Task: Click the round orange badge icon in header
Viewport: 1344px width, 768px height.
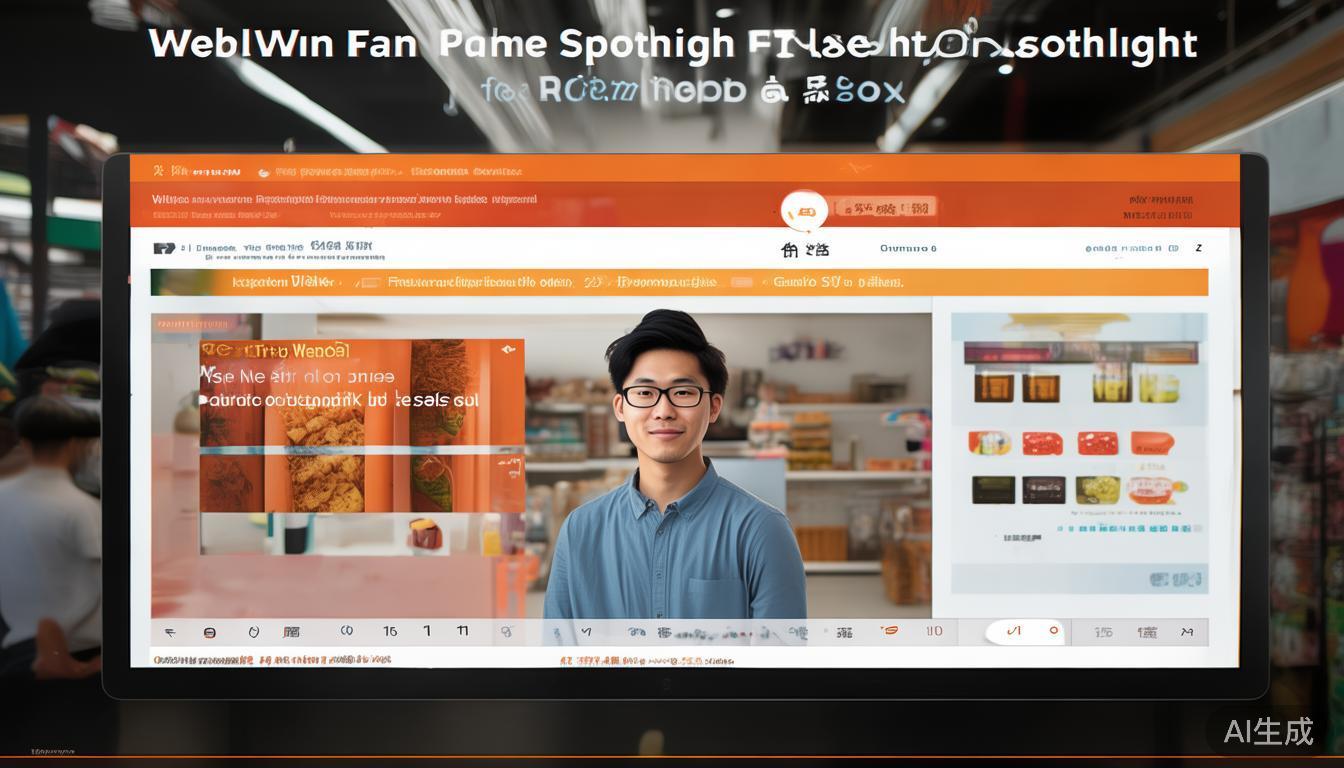Action: [x=804, y=210]
